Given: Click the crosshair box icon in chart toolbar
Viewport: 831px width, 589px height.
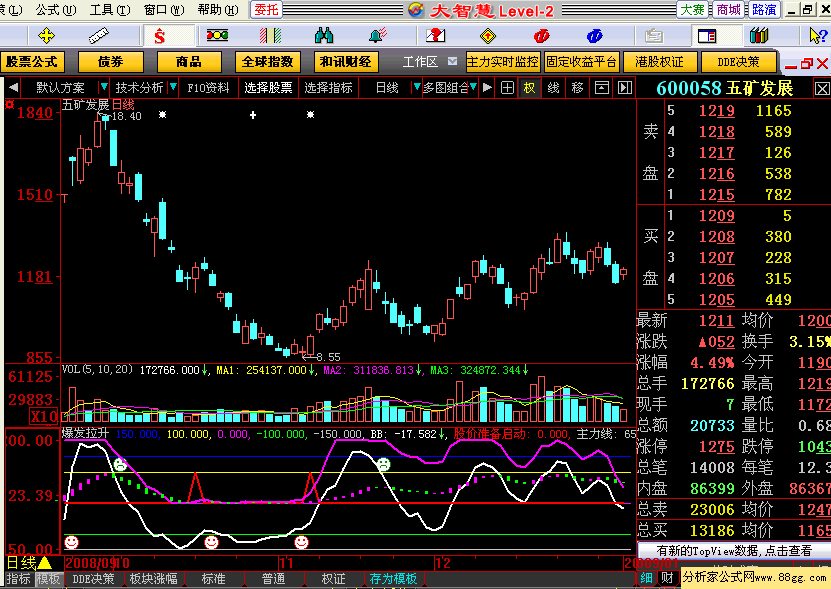Looking at the screenshot, I should click(507, 87).
